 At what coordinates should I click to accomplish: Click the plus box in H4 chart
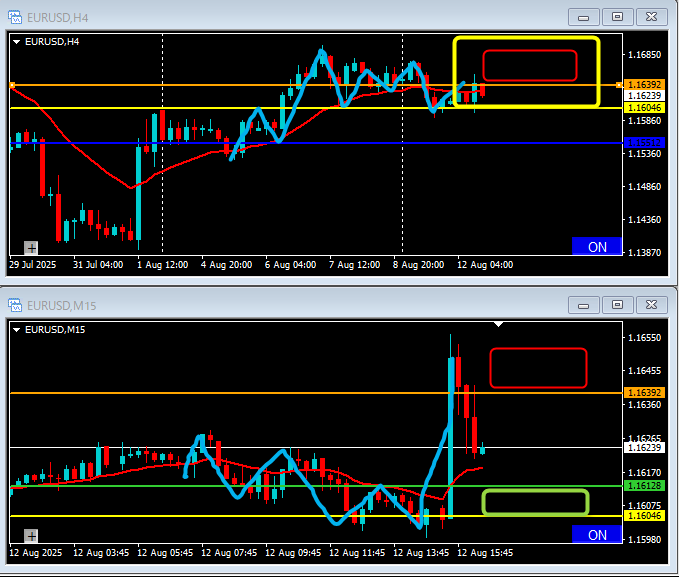coord(31,248)
